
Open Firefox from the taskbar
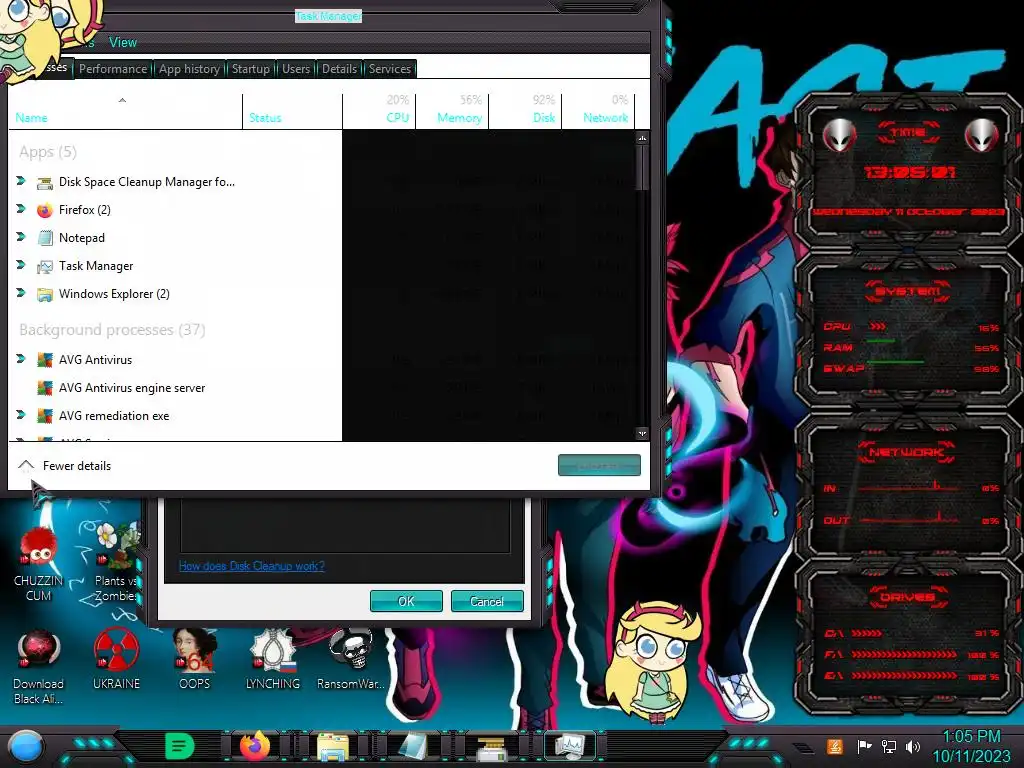click(255, 746)
